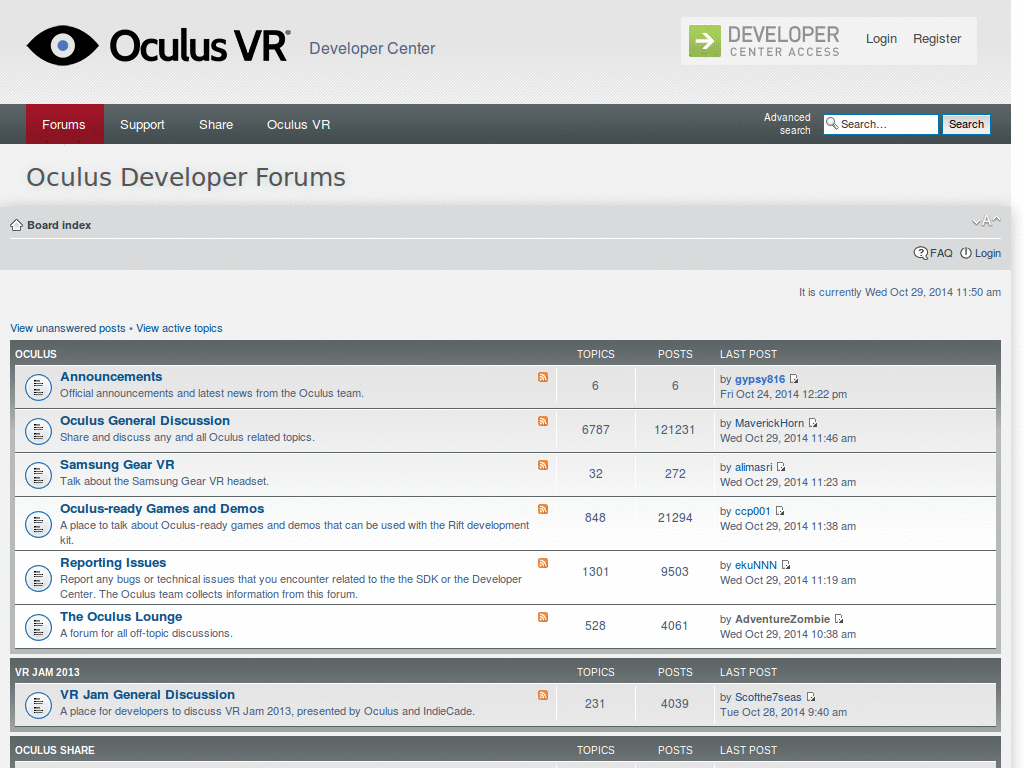
Task: Click the change font size icon
Action: (x=986, y=221)
